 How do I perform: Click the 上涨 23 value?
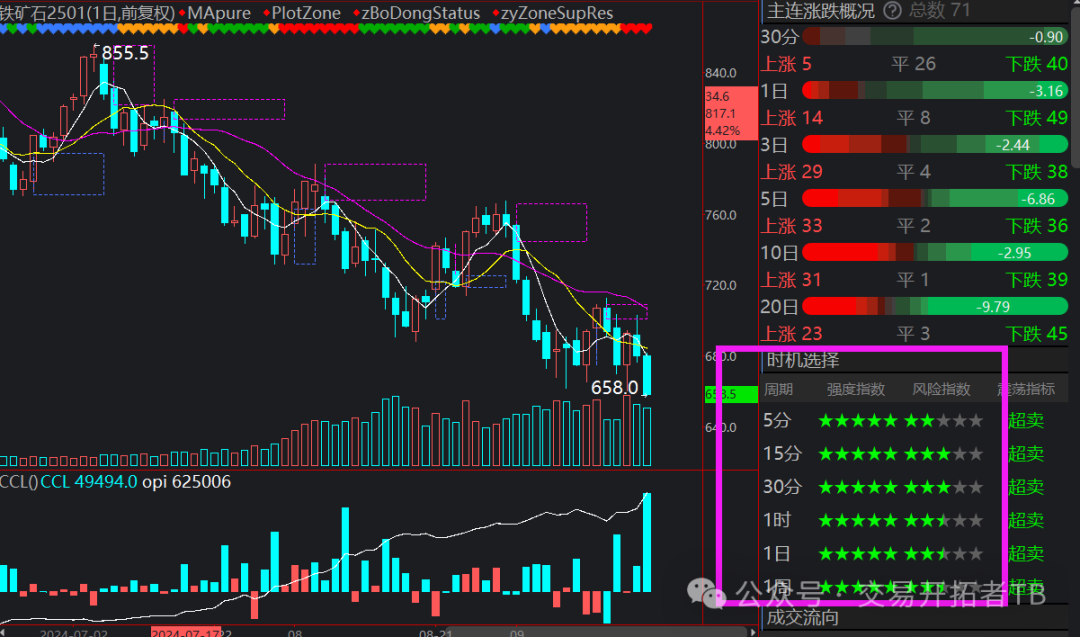pos(792,334)
